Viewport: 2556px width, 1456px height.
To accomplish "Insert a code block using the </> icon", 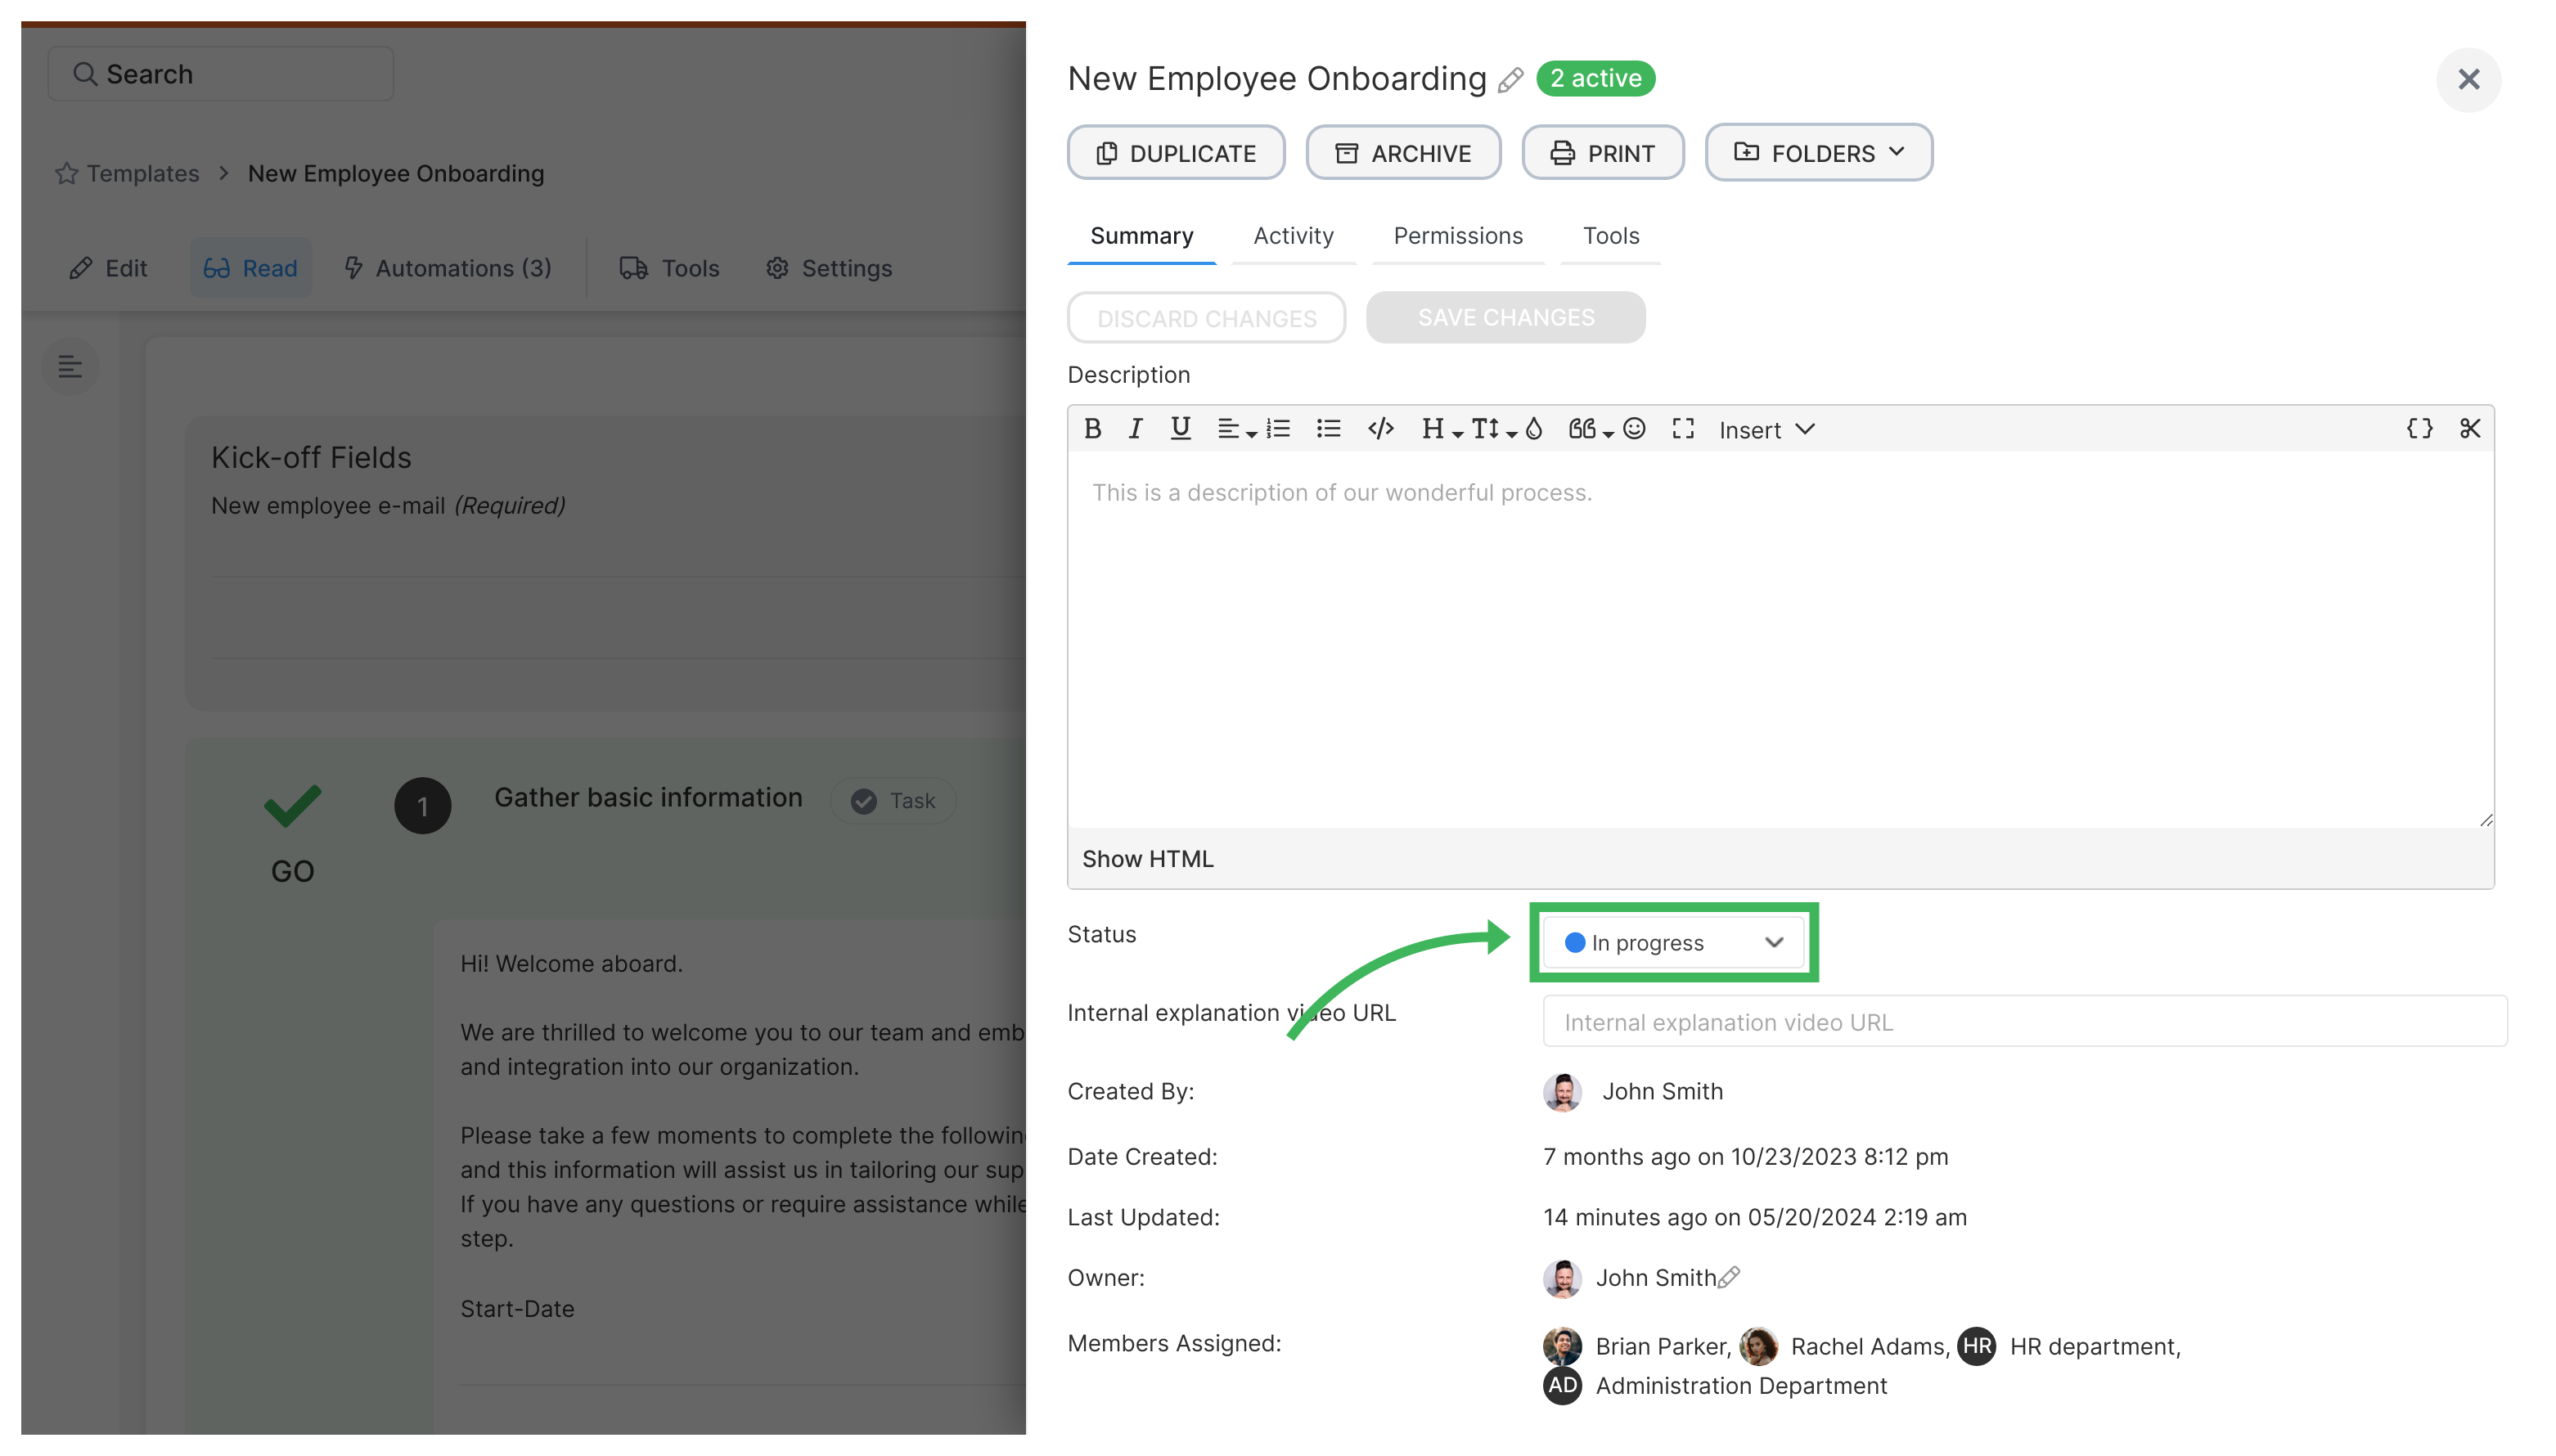I will click(x=1381, y=429).
